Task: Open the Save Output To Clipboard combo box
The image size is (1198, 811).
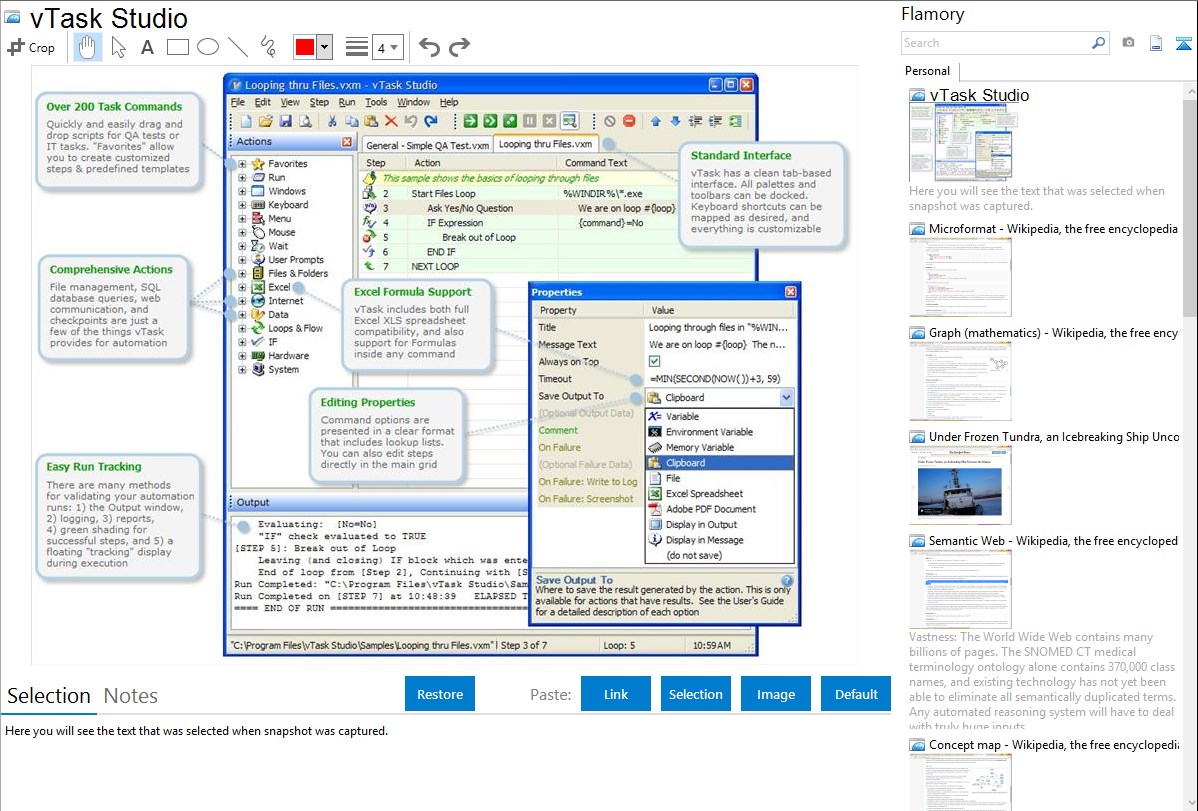Action: coord(720,397)
